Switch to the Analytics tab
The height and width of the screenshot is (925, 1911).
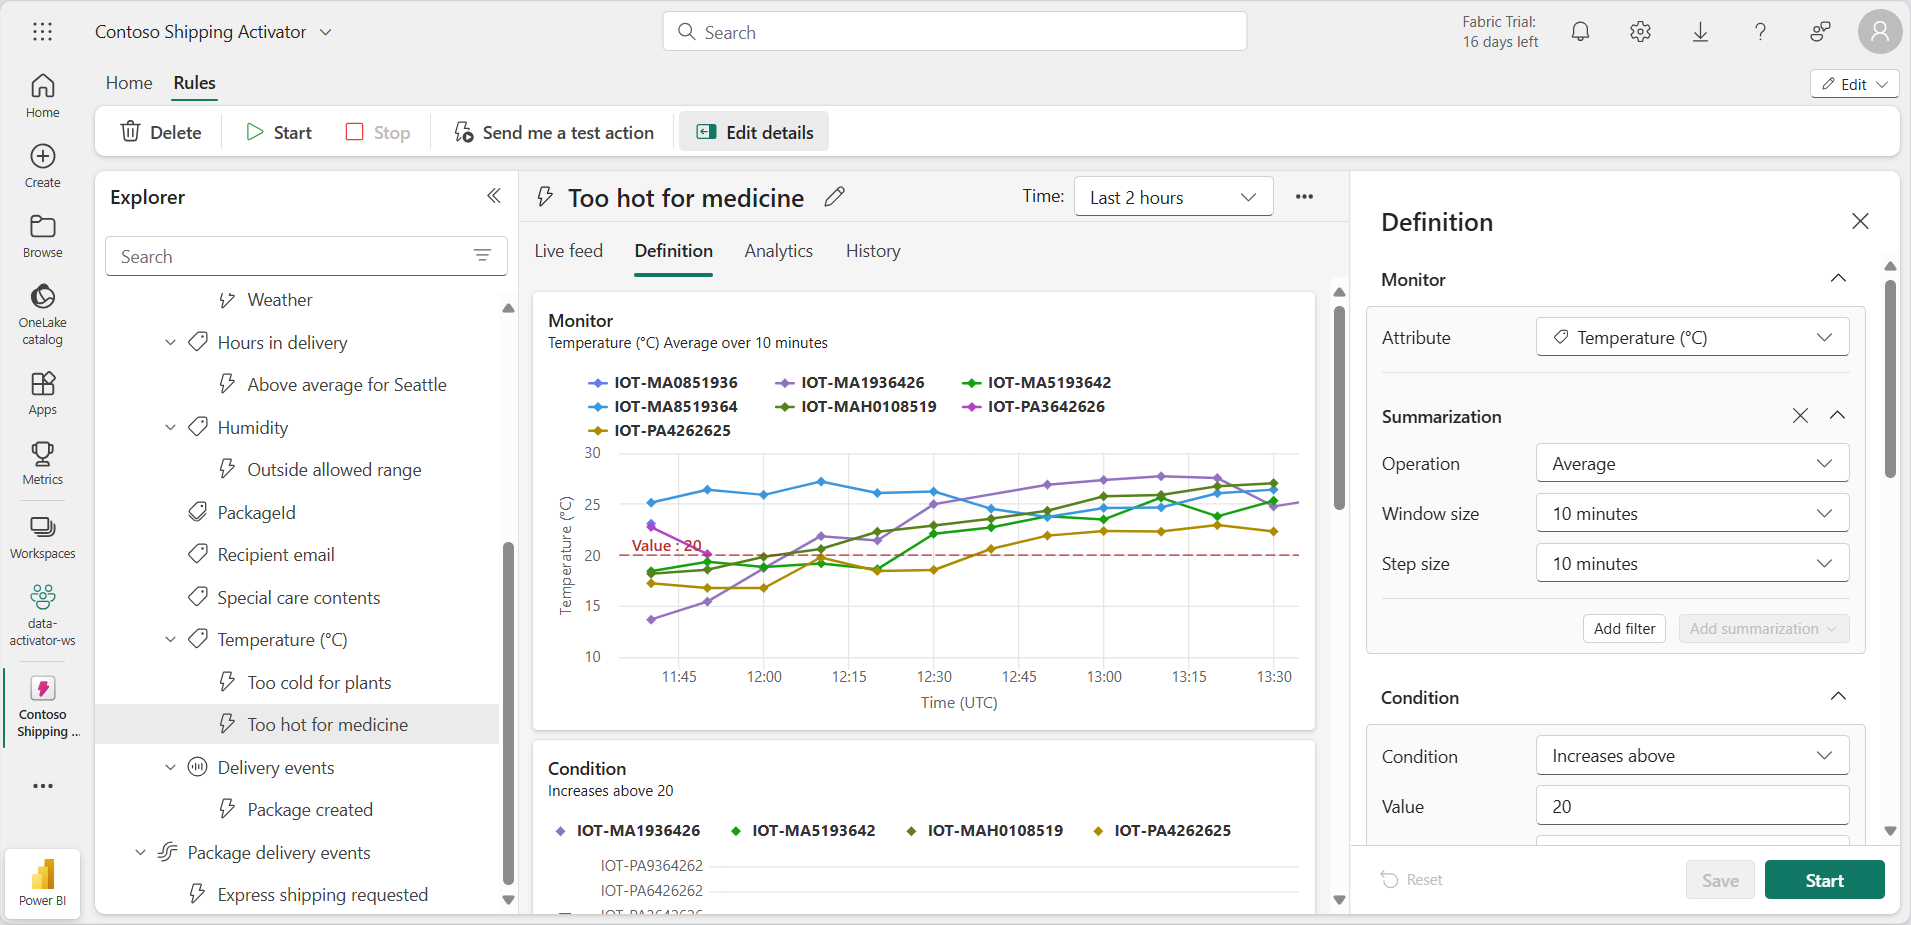point(778,251)
